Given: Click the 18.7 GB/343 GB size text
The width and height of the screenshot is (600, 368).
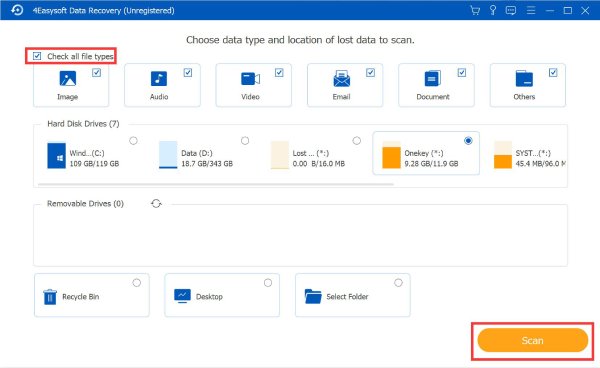Looking at the screenshot, I should pyautogui.click(x=207, y=164).
